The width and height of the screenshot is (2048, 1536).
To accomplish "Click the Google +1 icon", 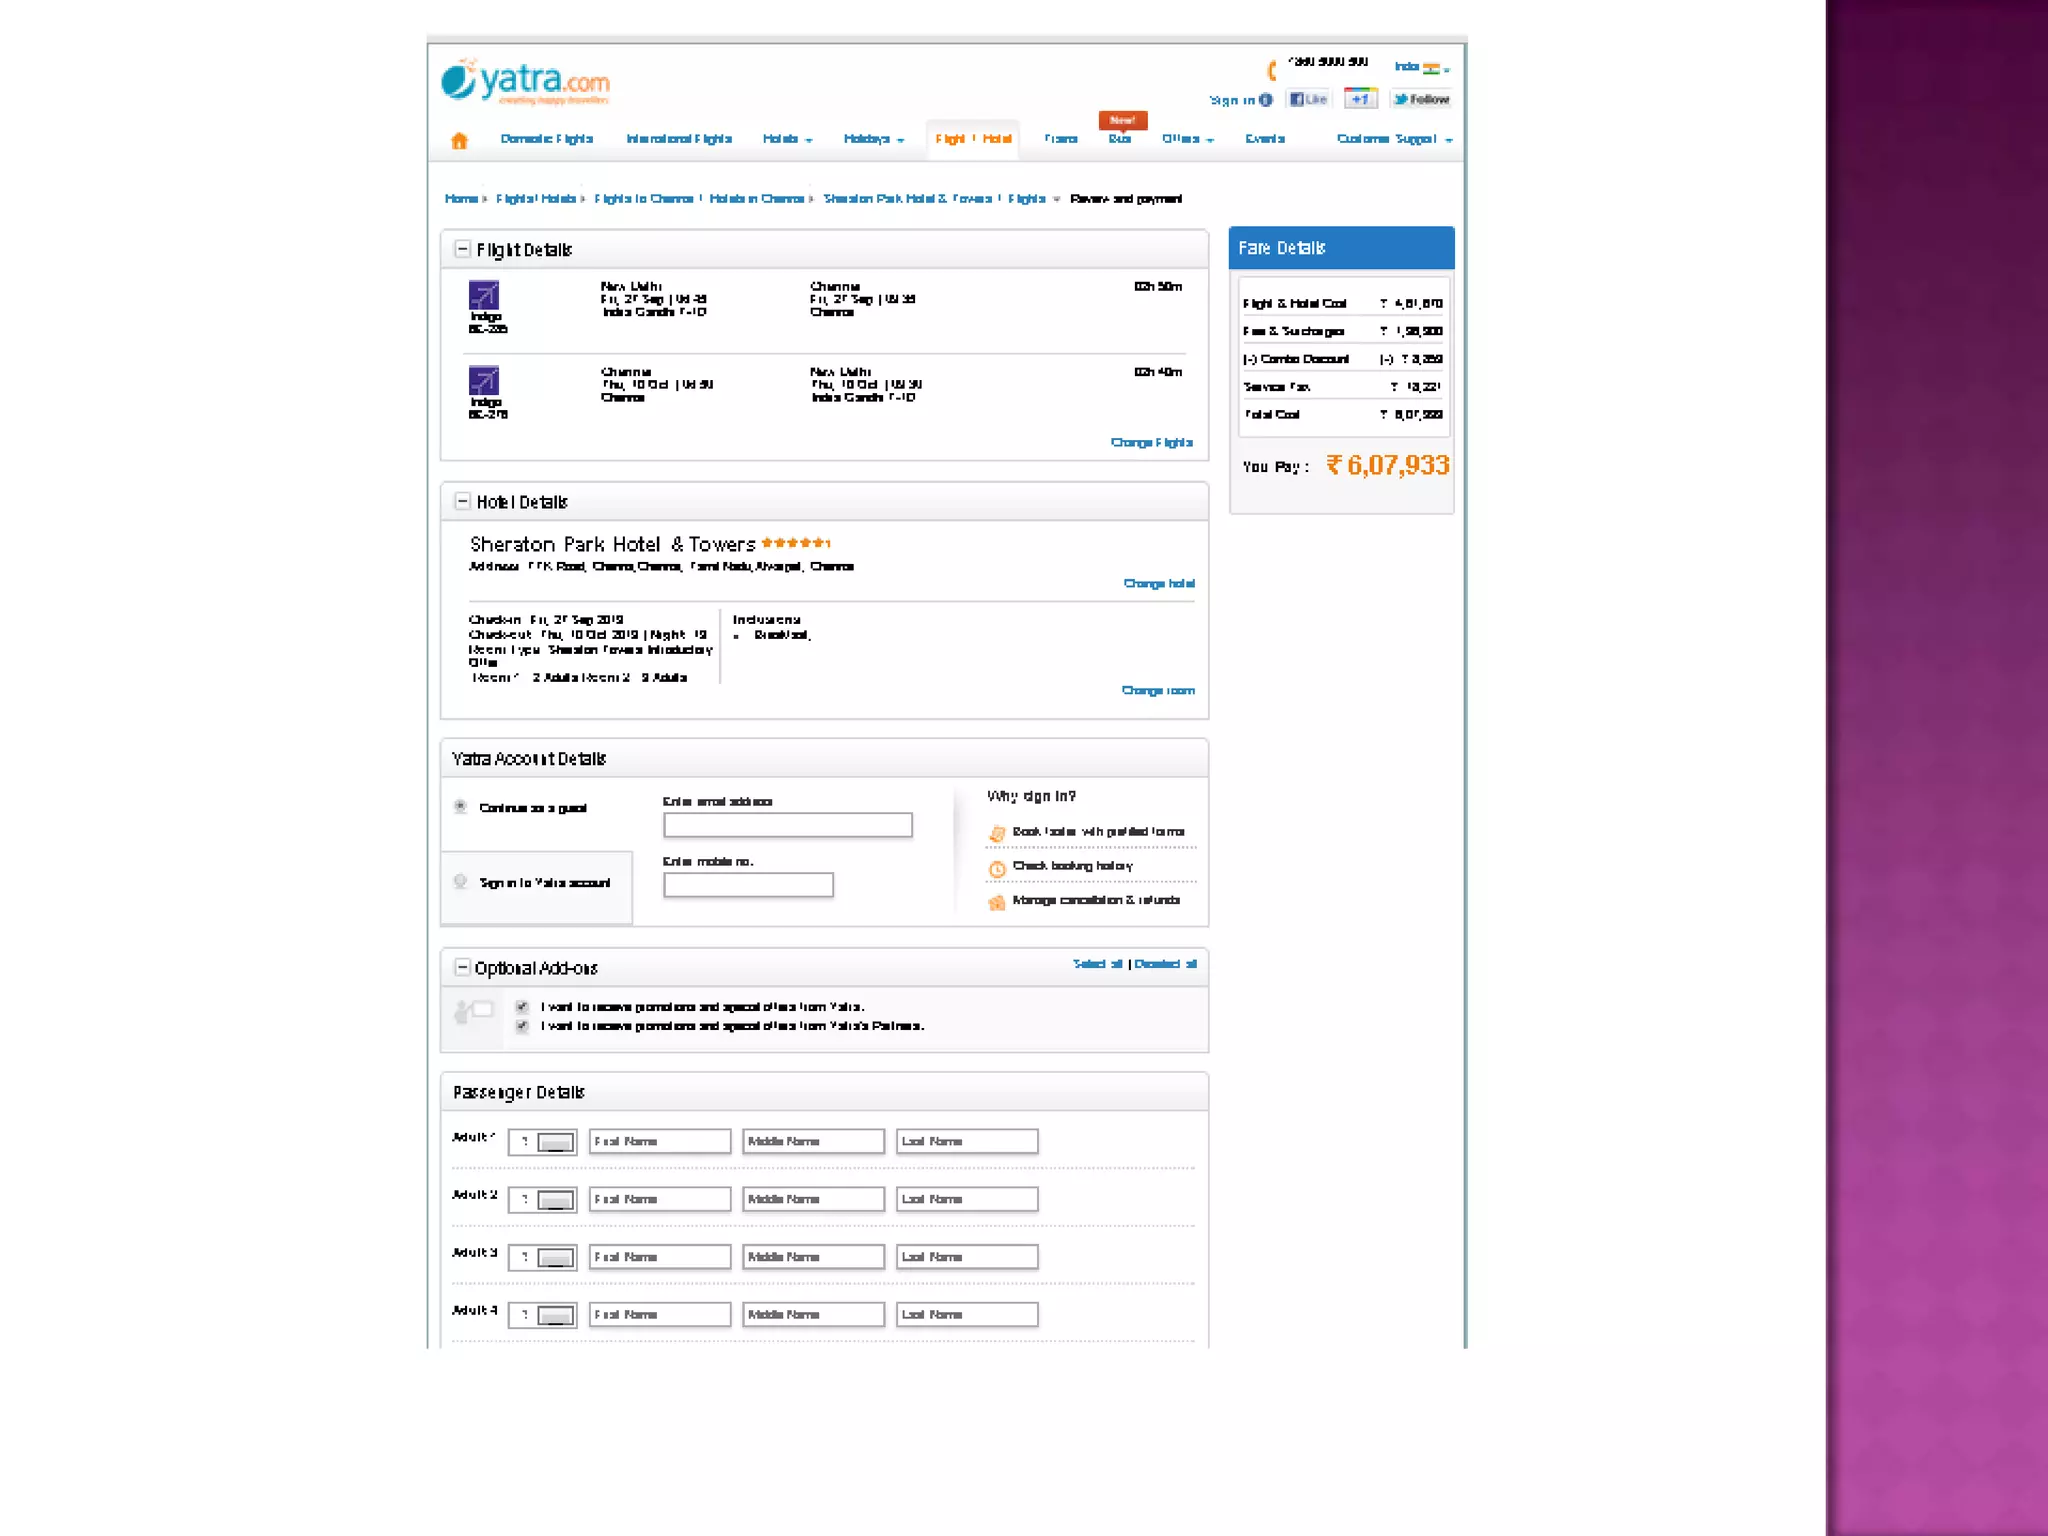I will coord(1360,99).
